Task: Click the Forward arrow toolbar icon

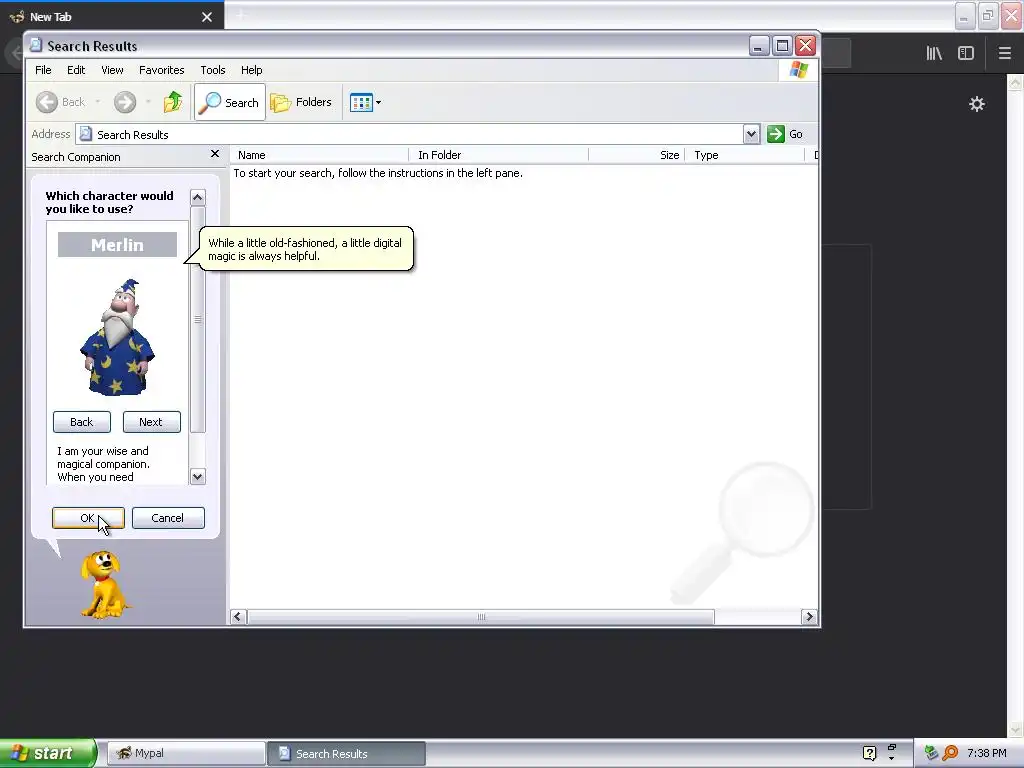Action: (125, 102)
